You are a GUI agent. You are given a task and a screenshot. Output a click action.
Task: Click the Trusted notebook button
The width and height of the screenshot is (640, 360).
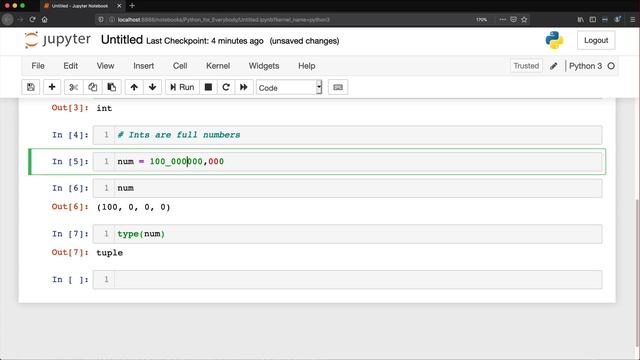(526, 66)
